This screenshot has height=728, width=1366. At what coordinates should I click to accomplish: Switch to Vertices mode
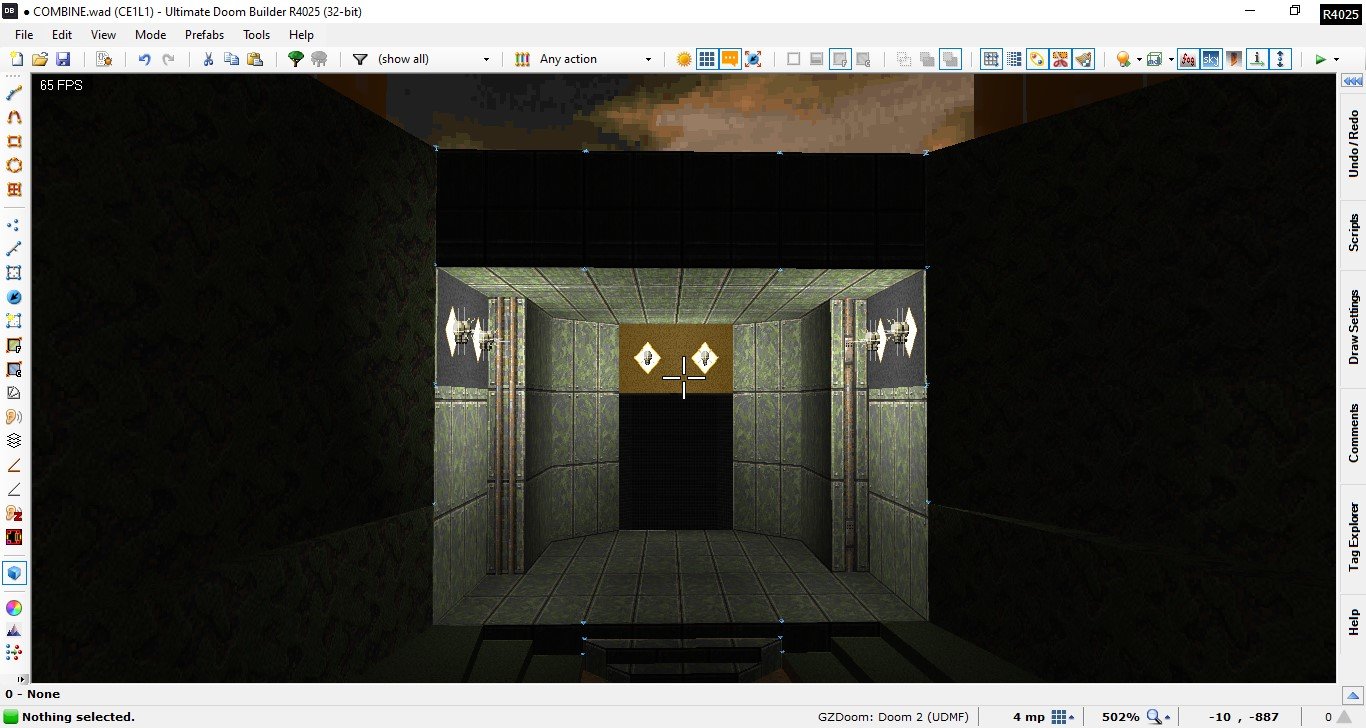[x=14, y=225]
